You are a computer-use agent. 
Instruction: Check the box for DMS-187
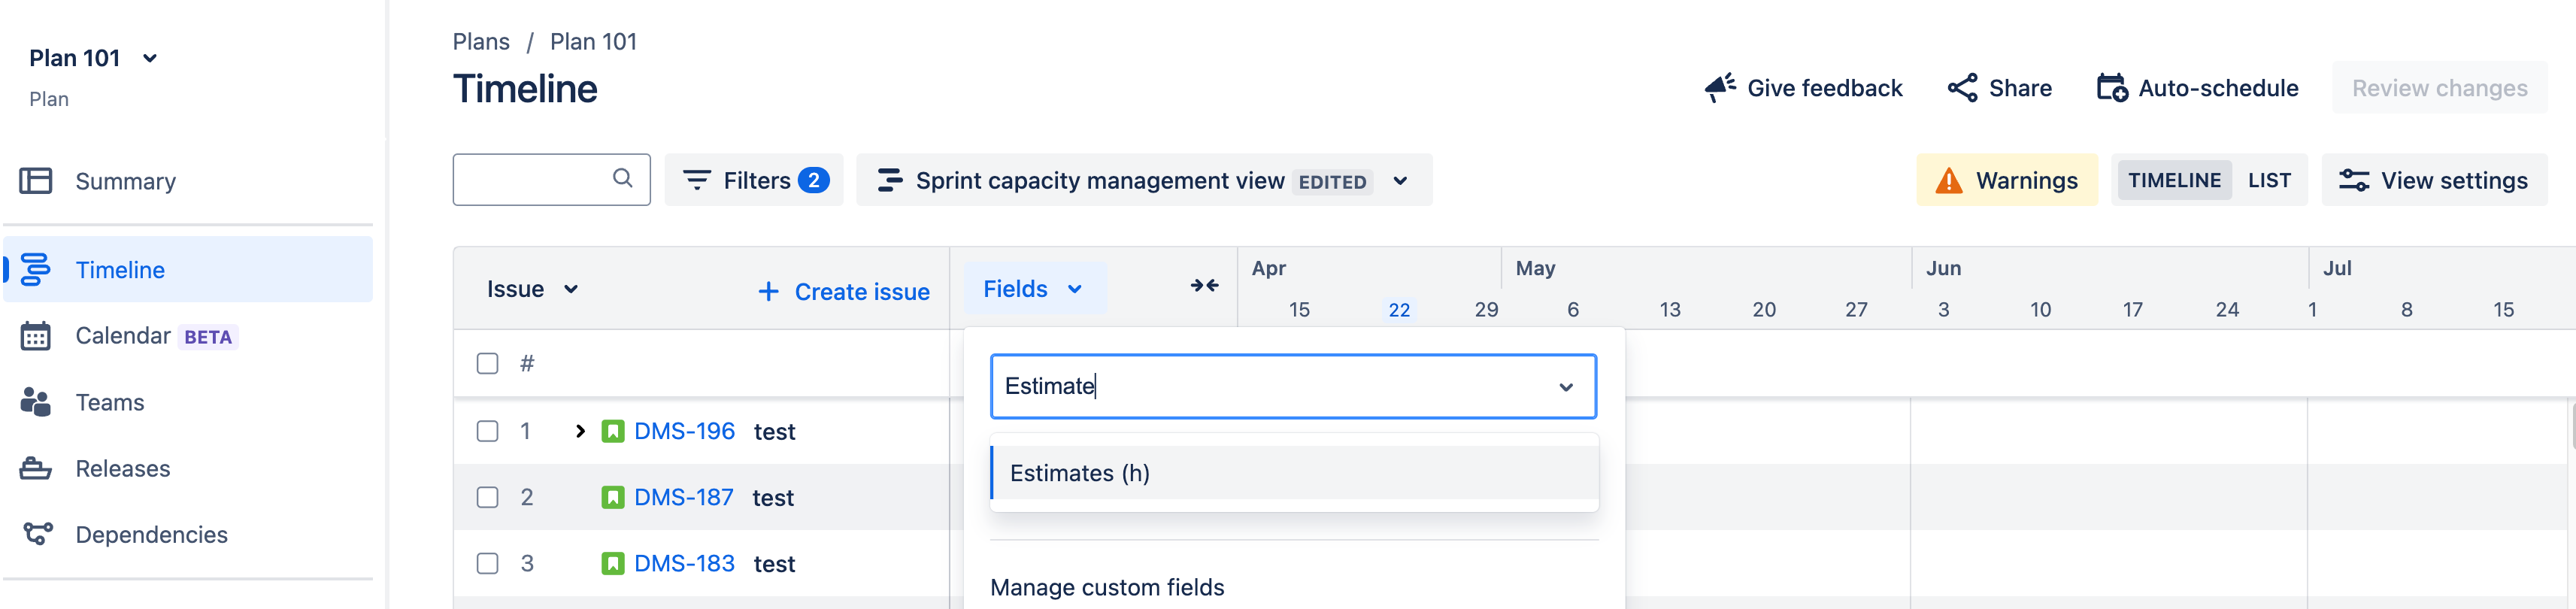(487, 497)
